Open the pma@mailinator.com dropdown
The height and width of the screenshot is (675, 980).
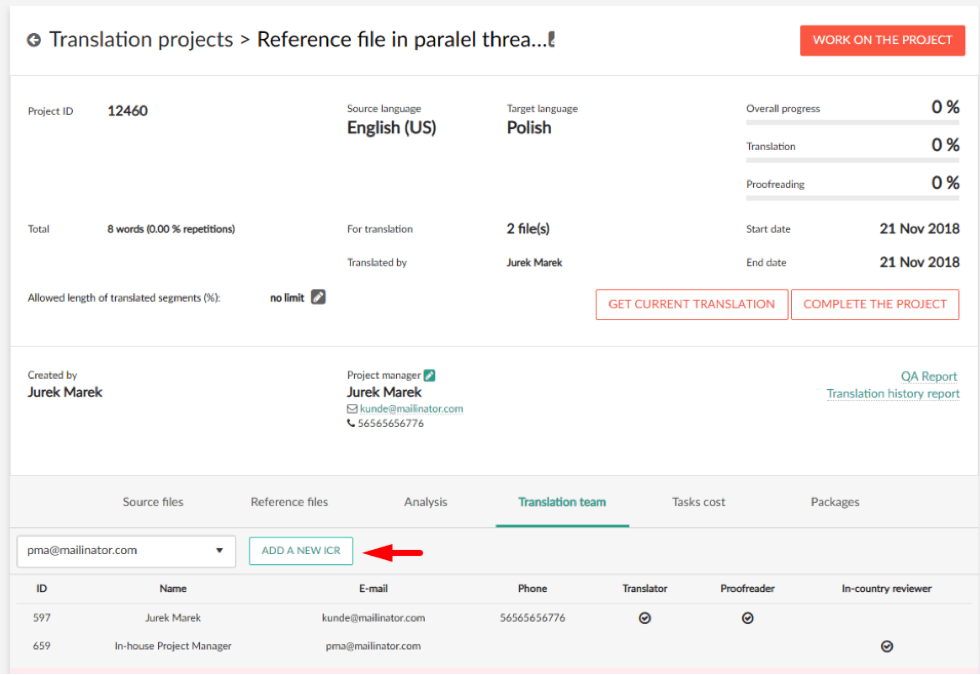point(126,551)
